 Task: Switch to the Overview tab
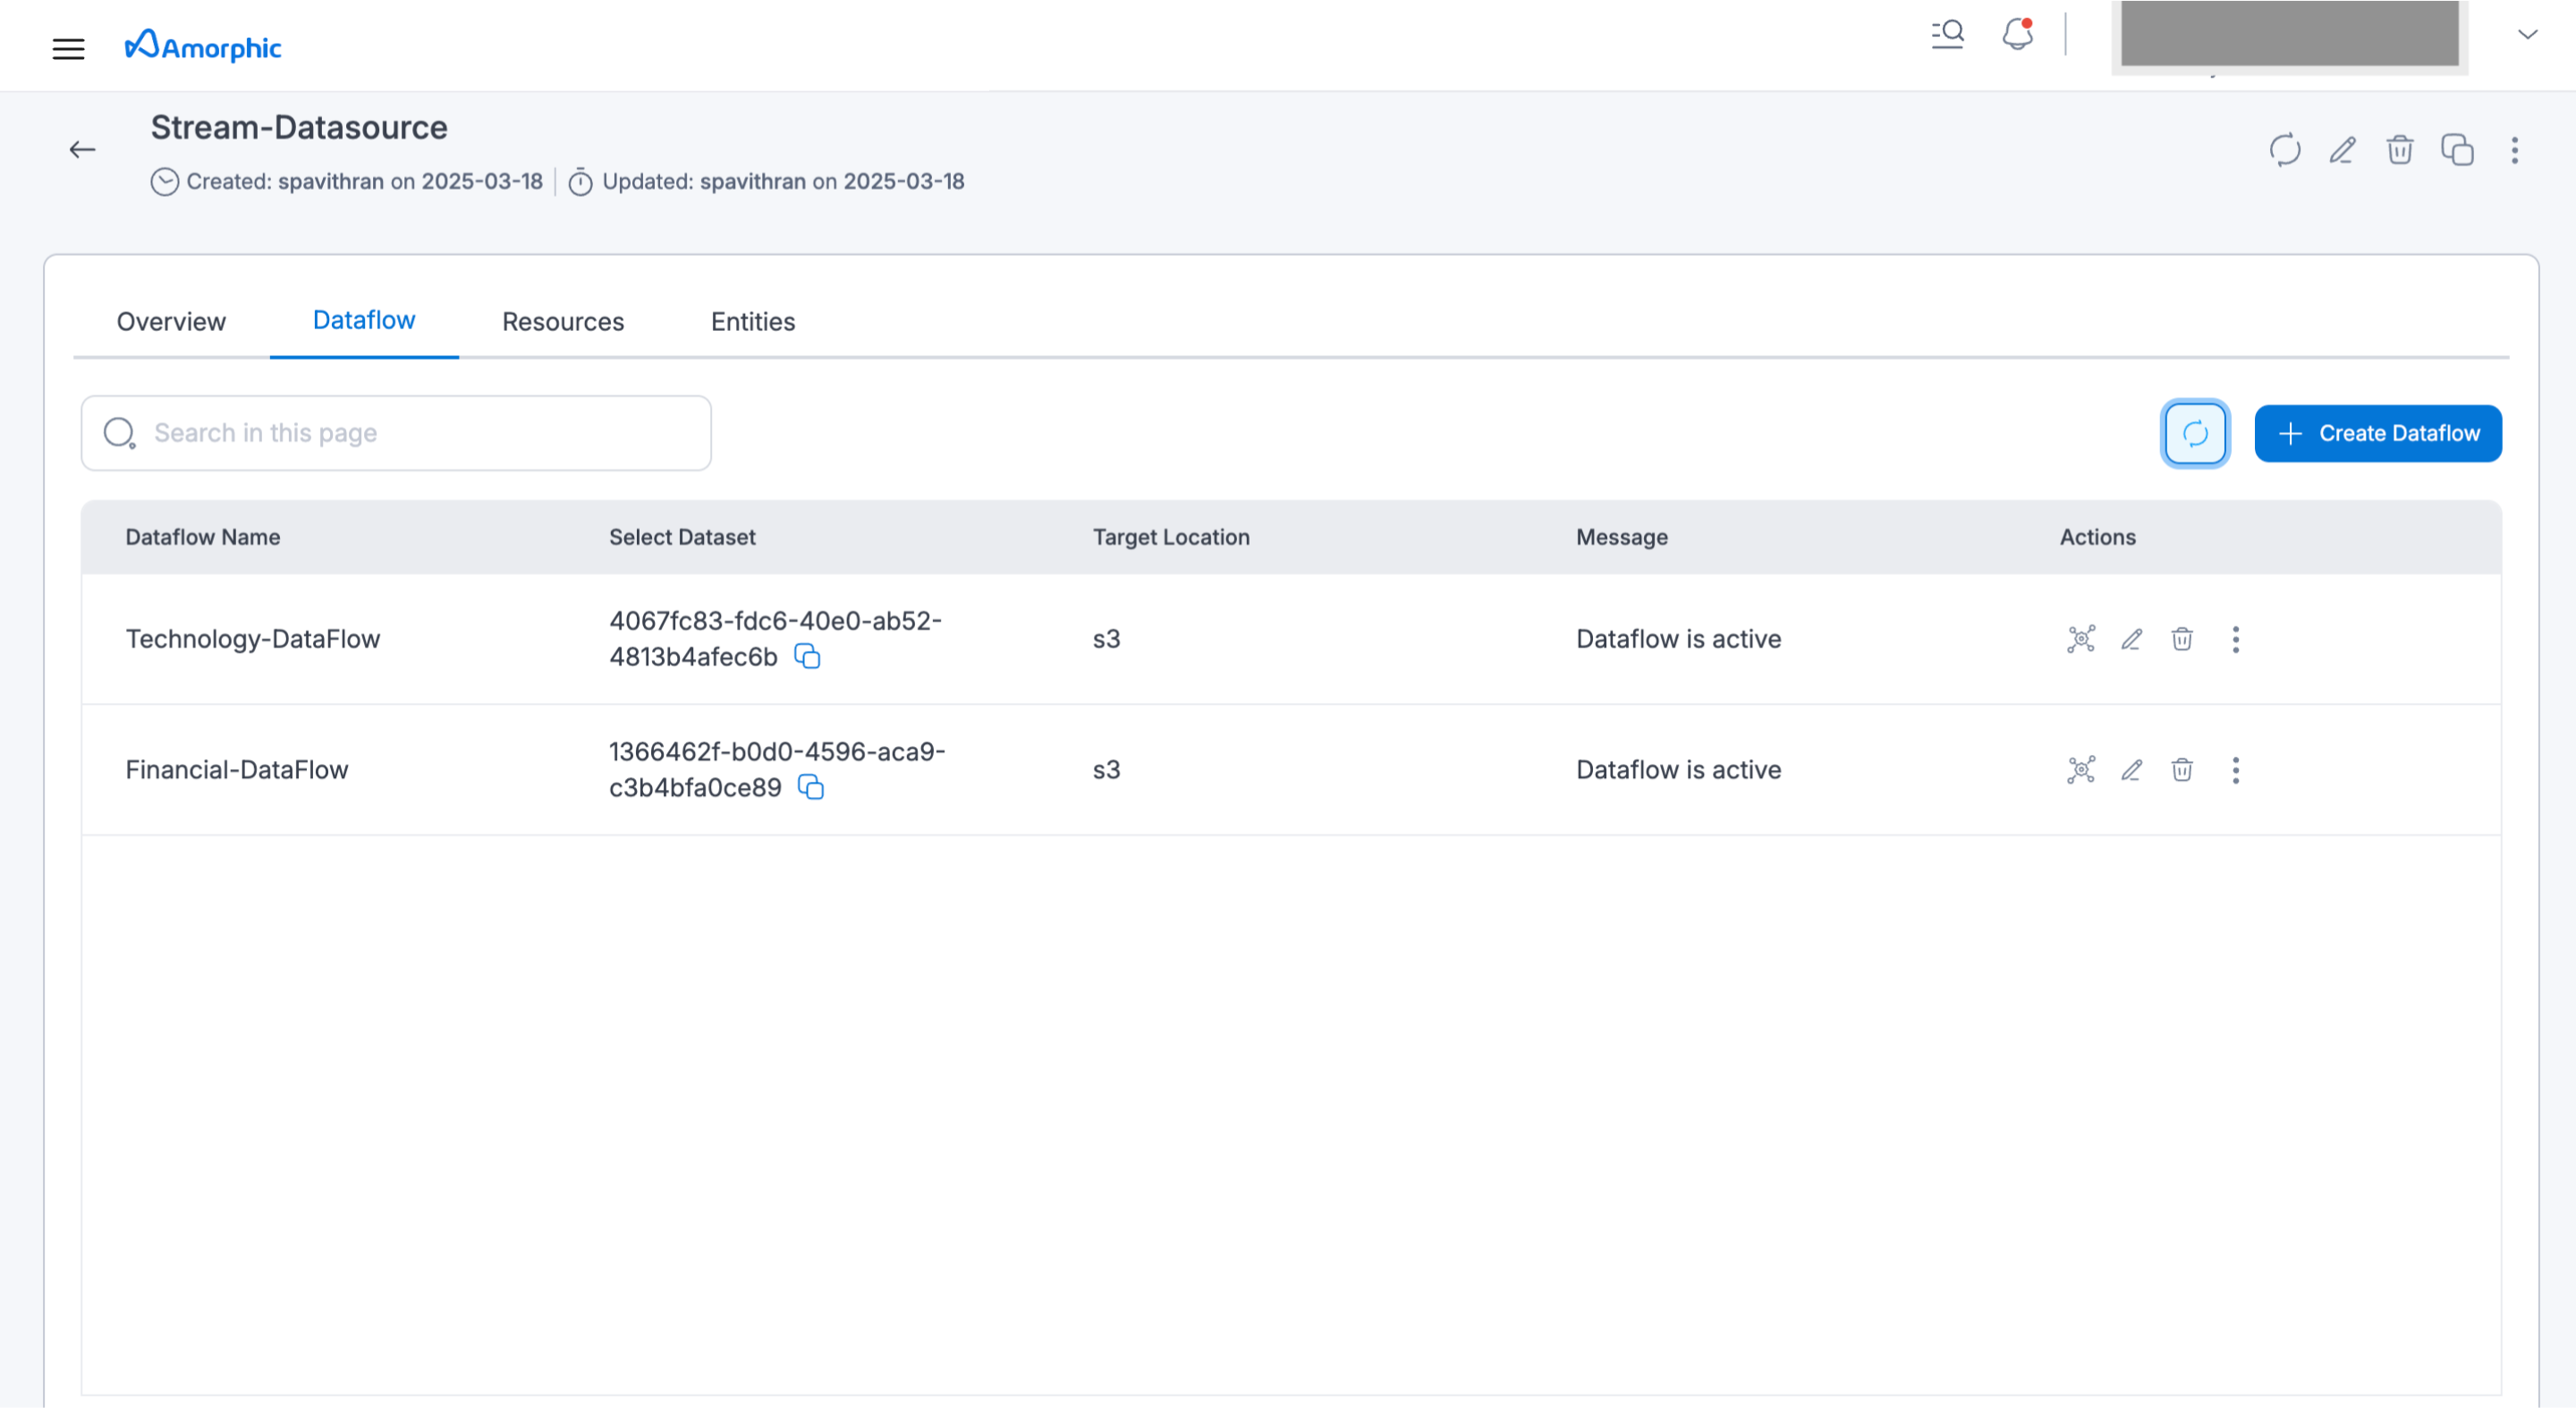pos(171,322)
